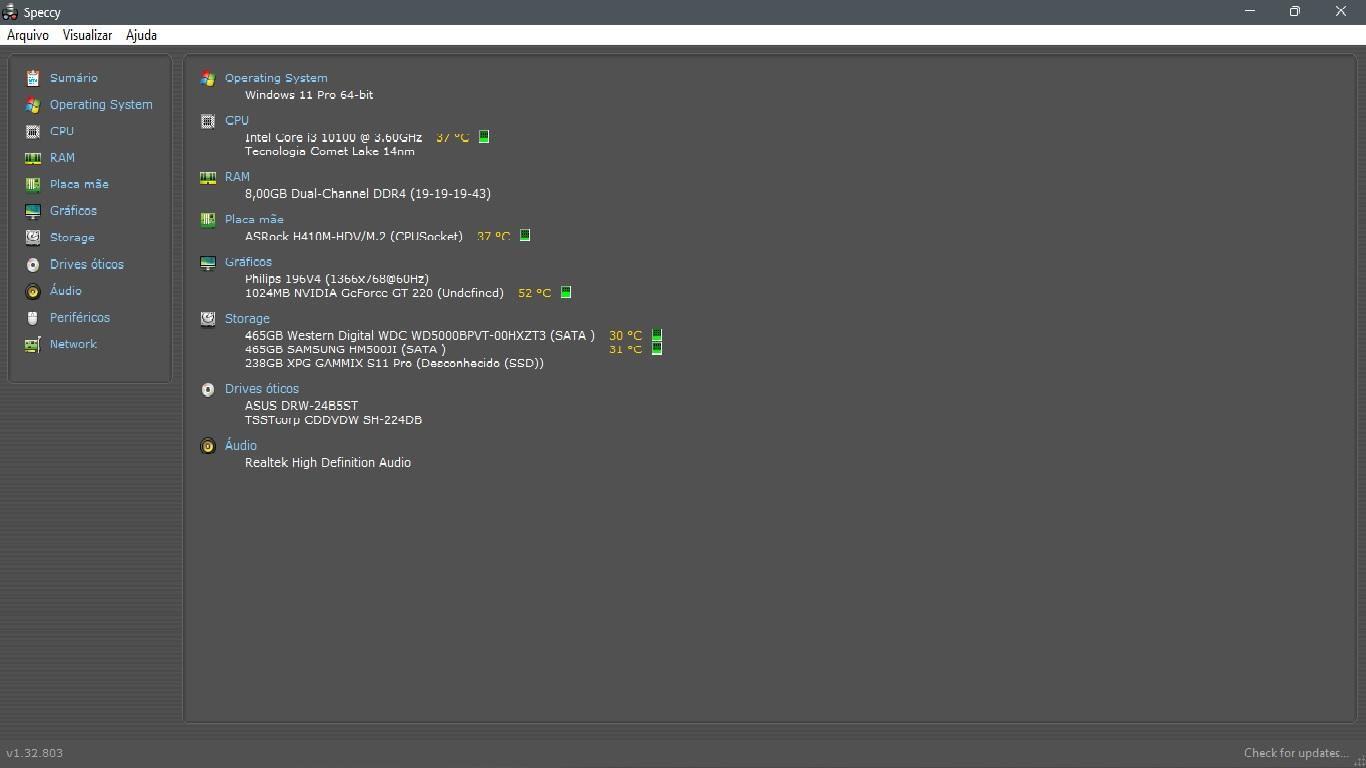
Task: Click the RAM heading link in summary
Action: (237, 177)
